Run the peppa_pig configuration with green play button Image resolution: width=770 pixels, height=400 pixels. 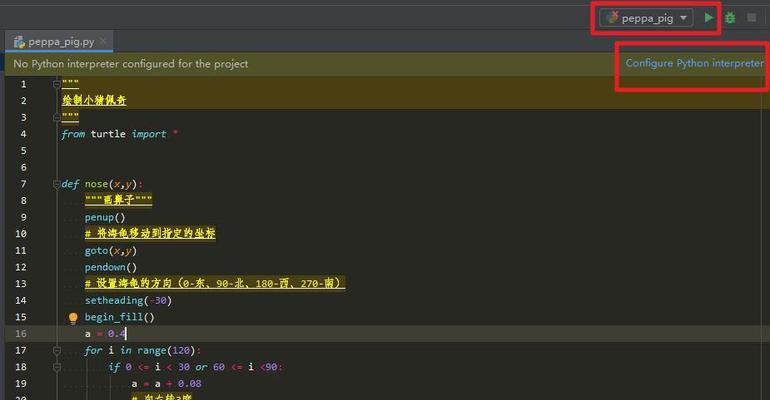708,18
